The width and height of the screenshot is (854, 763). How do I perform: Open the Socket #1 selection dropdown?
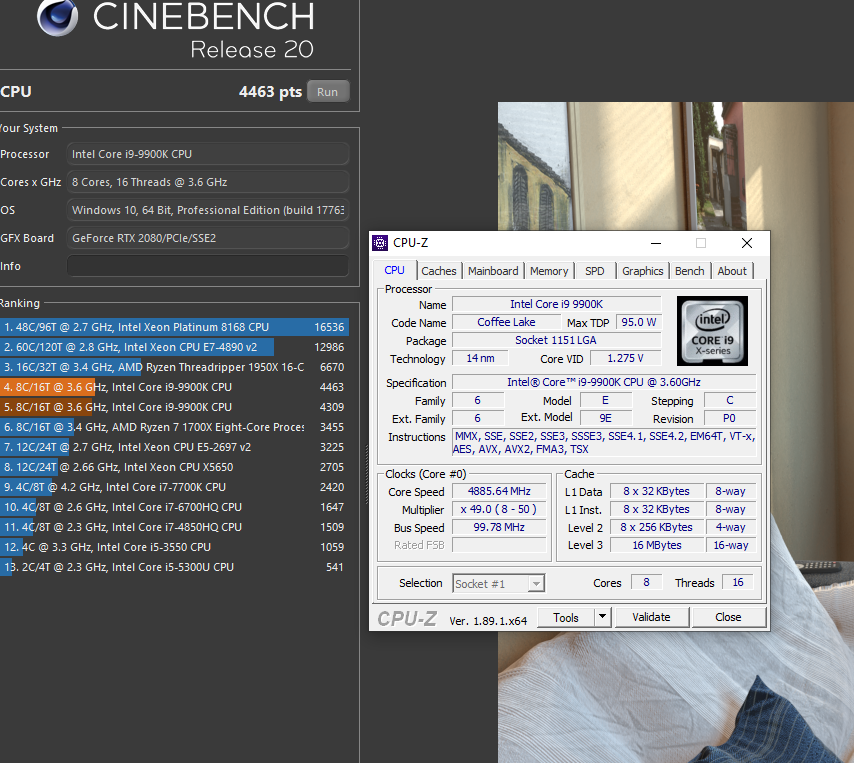498,583
